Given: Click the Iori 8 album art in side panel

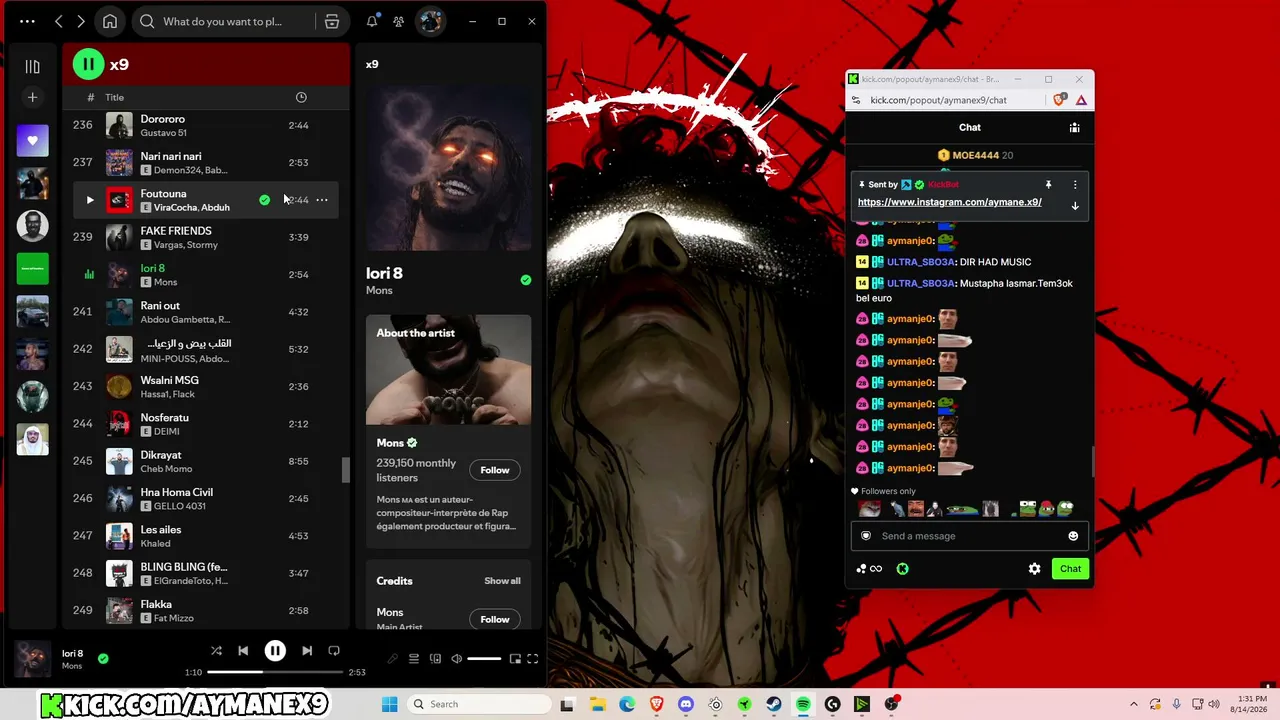Looking at the screenshot, I should (448, 167).
